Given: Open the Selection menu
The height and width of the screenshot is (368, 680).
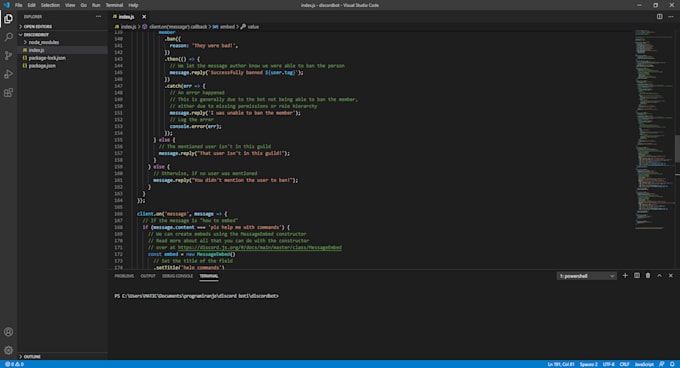Looking at the screenshot, I should [50, 5].
